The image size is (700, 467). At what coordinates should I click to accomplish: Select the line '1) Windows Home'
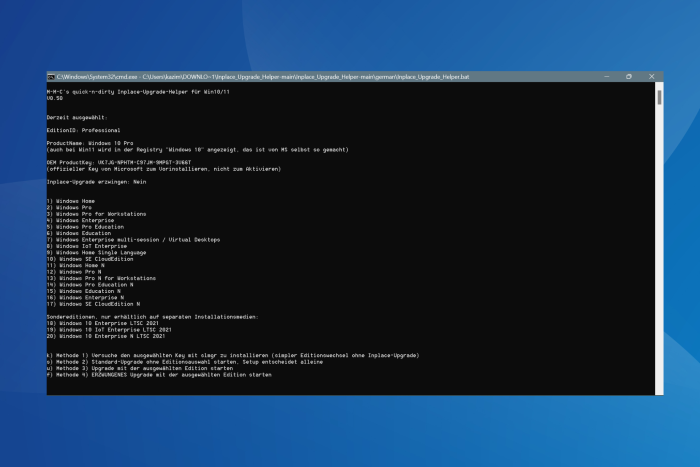click(x=71, y=201)
